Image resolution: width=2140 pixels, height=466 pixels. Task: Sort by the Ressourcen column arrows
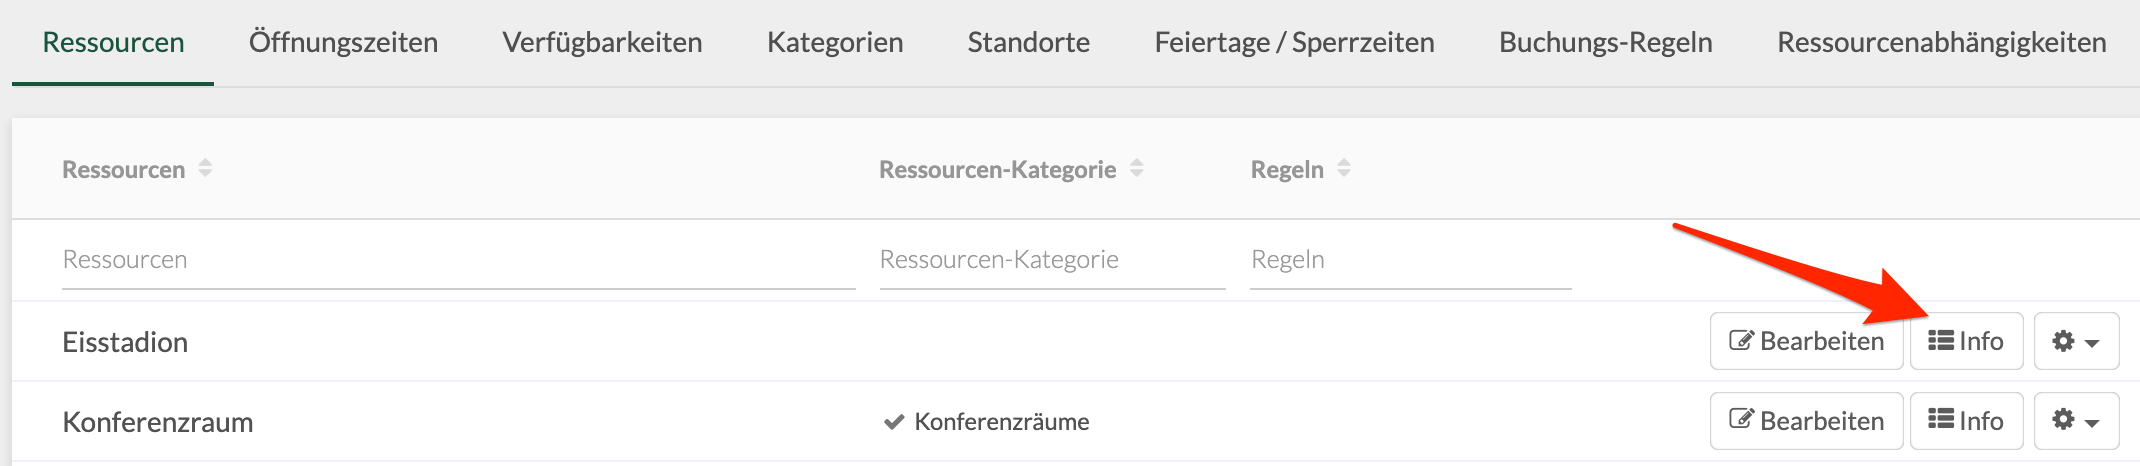coord(205,169)
